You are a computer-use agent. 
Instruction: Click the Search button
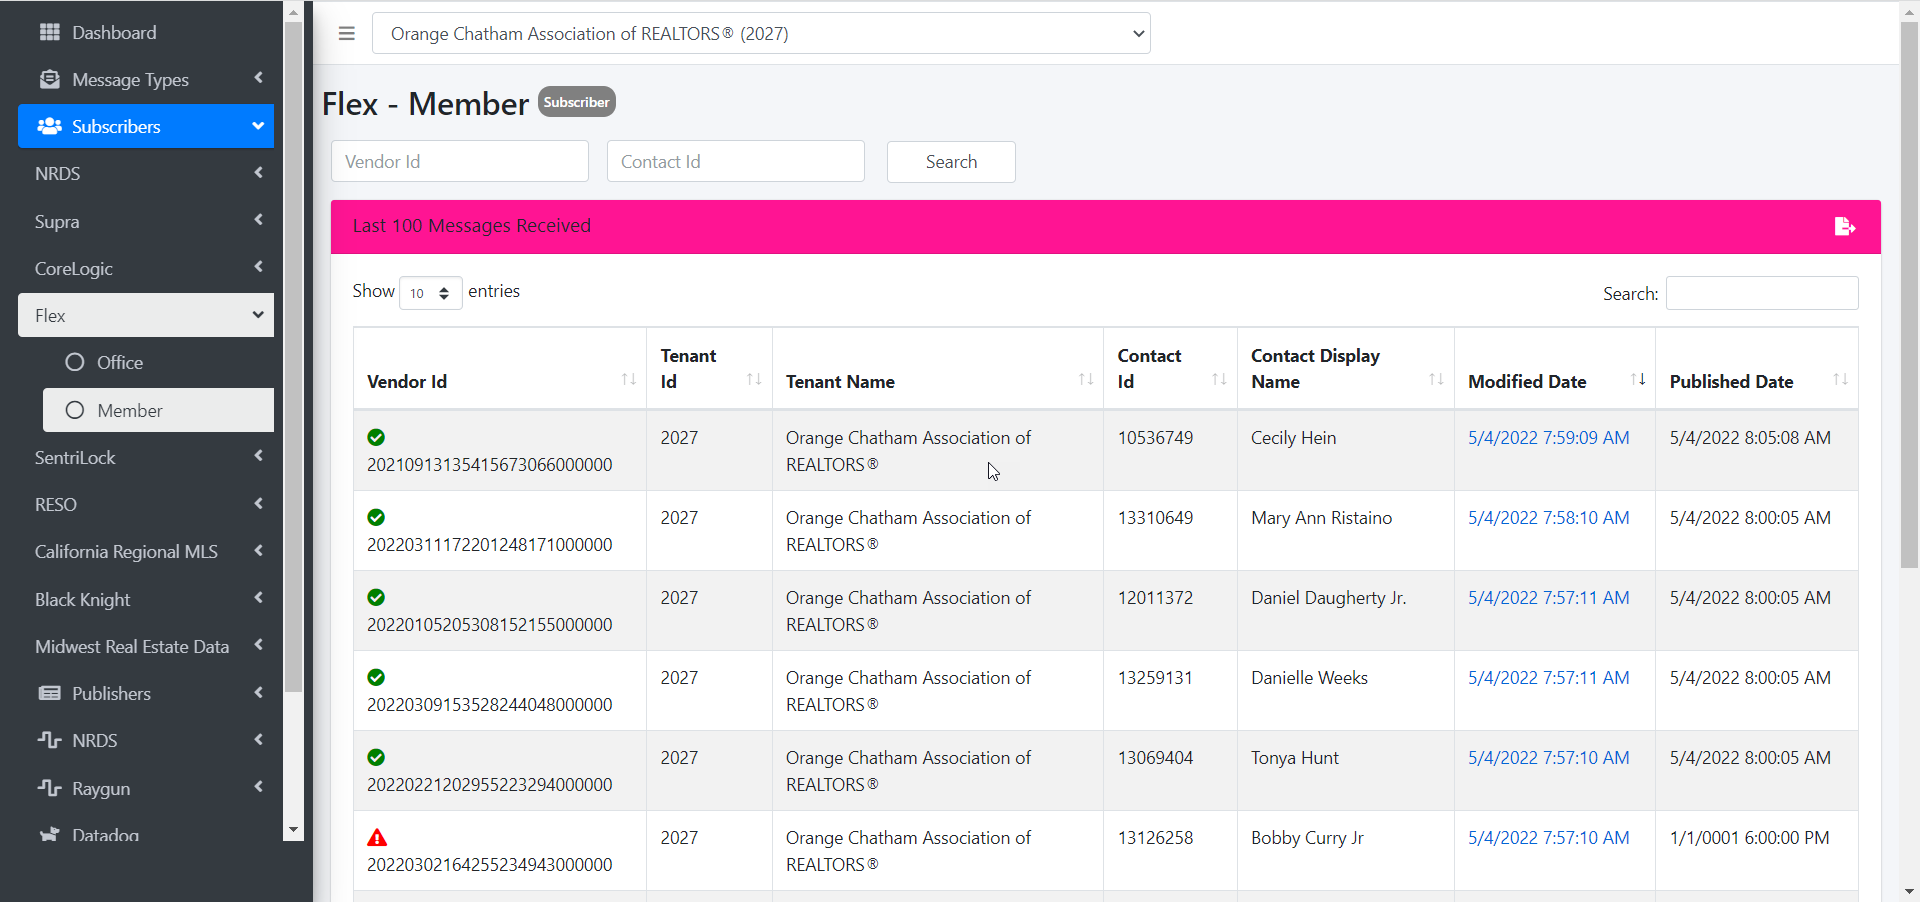click(950, 162)
